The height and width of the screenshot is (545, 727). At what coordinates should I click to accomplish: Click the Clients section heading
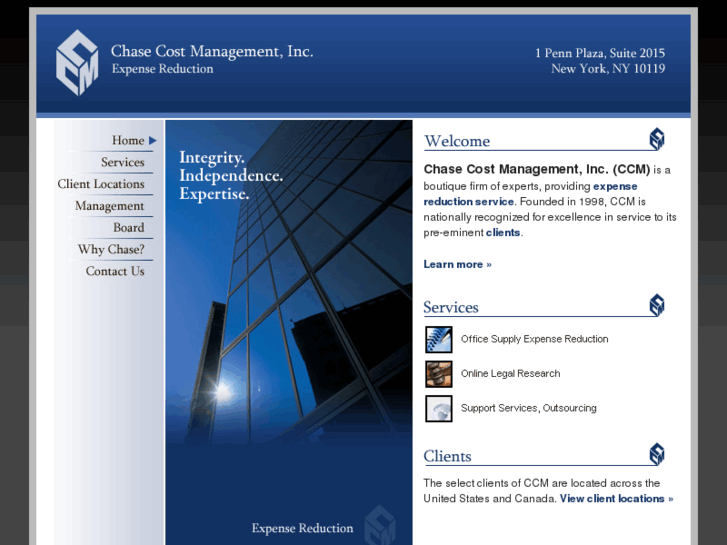pos(447,456)
